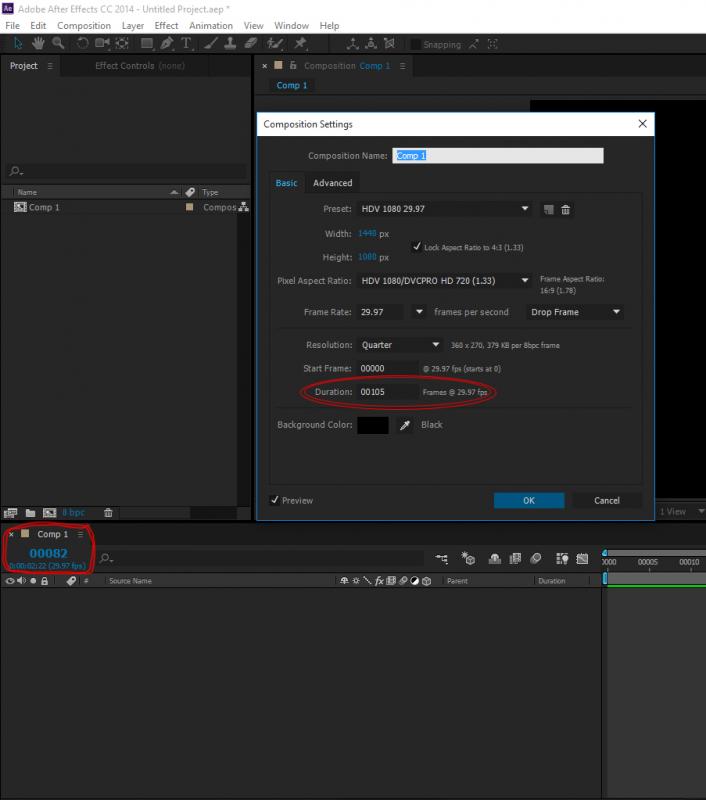Open the Preset dropdown HDV 1080 29.97
Viewport: 706px width, 800px height.
(443, 209)
